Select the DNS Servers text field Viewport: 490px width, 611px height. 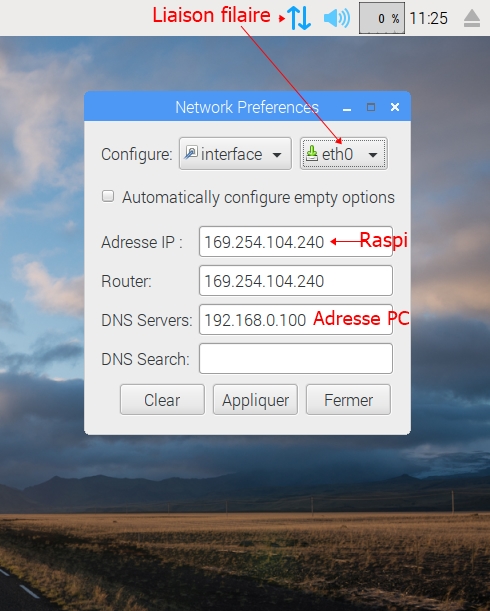pos(295,320)
